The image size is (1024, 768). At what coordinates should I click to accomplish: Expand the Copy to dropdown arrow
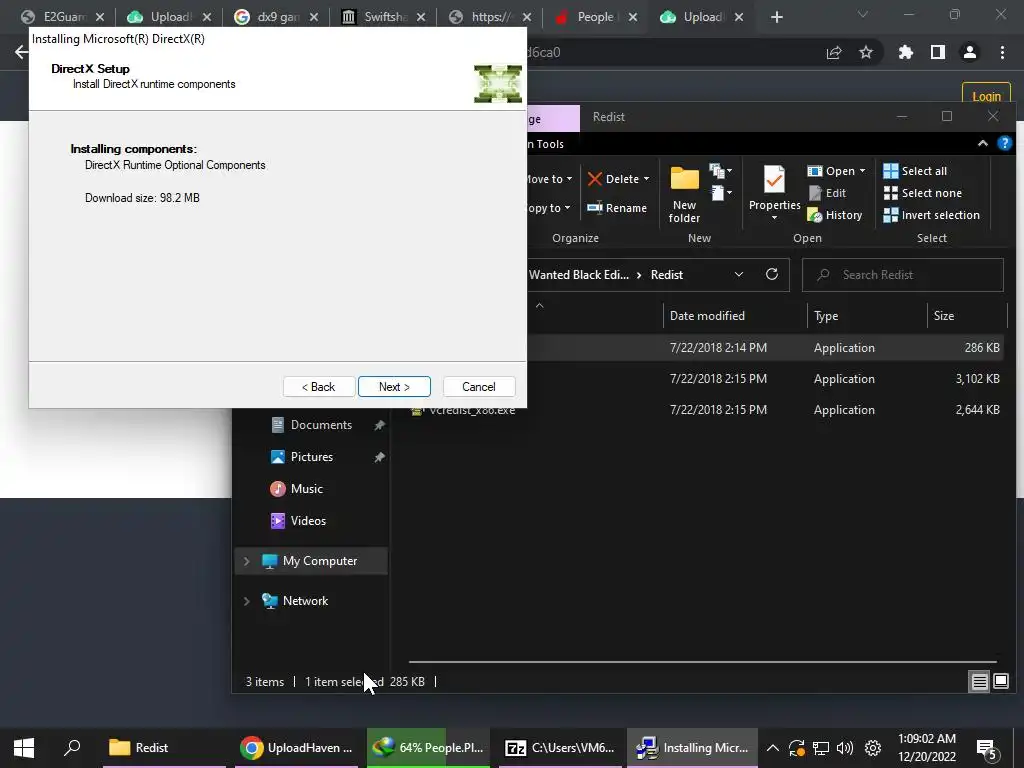click(x=567, y=208)
